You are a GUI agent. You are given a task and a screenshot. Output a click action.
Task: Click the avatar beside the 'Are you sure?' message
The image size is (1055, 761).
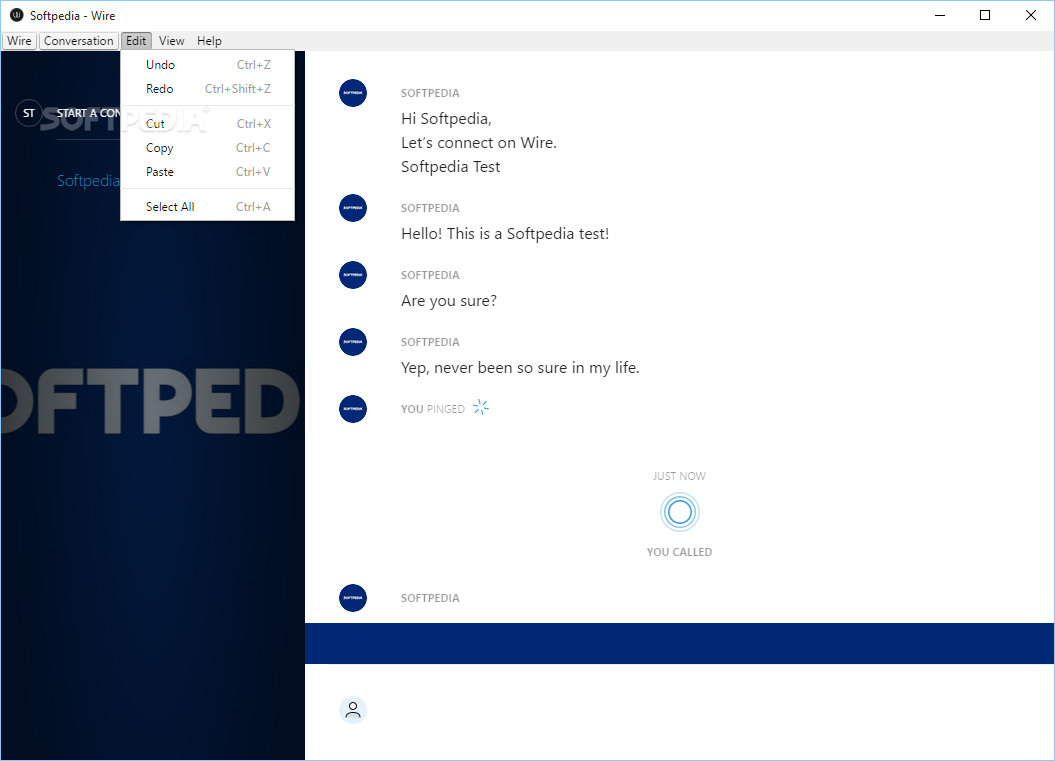point(353,275)
